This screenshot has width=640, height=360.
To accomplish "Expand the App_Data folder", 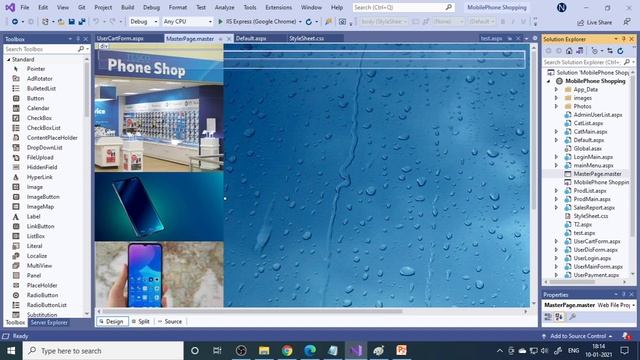I will 556,89.
